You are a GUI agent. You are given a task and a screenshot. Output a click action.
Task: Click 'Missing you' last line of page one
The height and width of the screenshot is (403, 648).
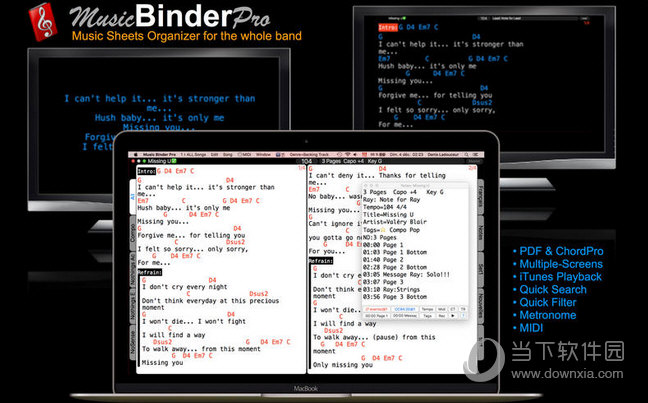pyautogui.click(x=162, y=362)
